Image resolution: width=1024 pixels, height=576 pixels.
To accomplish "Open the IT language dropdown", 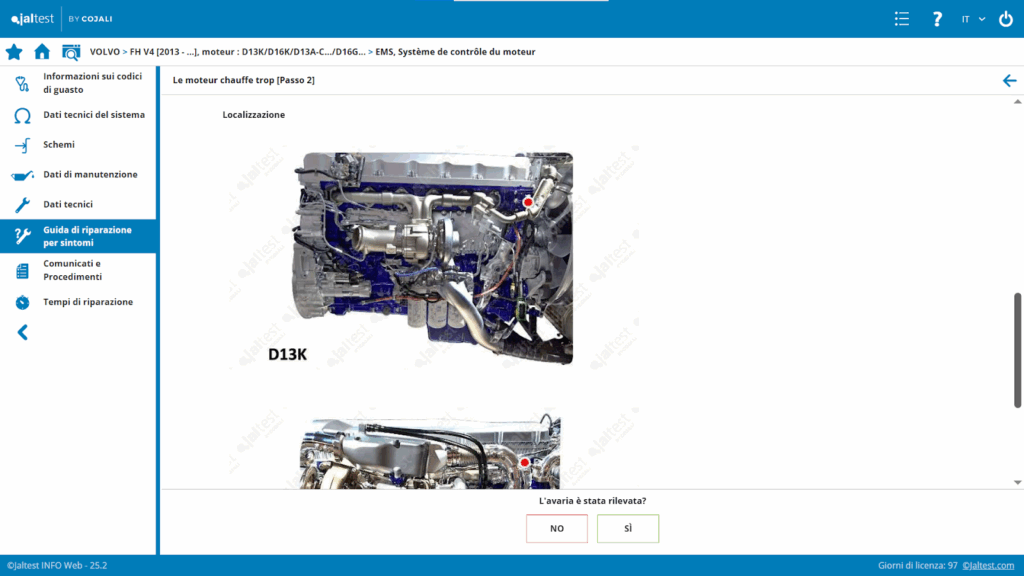I will point(973,19).
